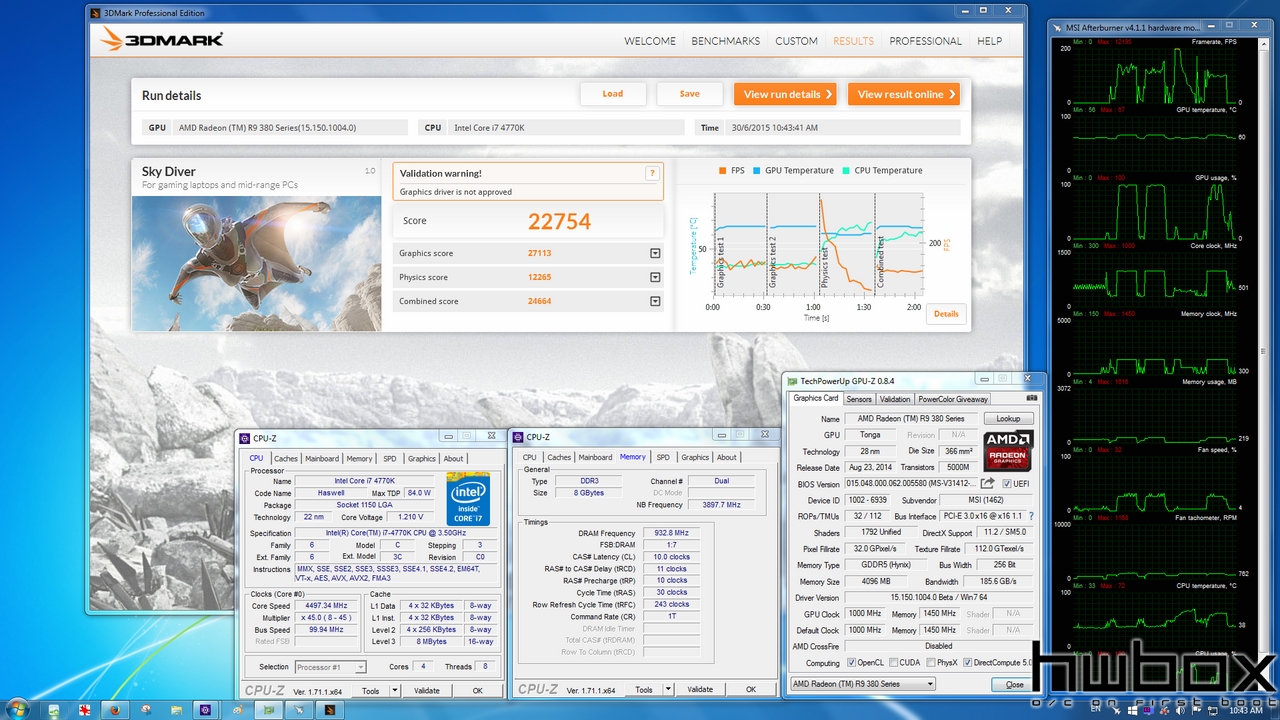Click the Physics test section of the chart
The width and height of the screenshot is (1280, 720).
(846, 242)
